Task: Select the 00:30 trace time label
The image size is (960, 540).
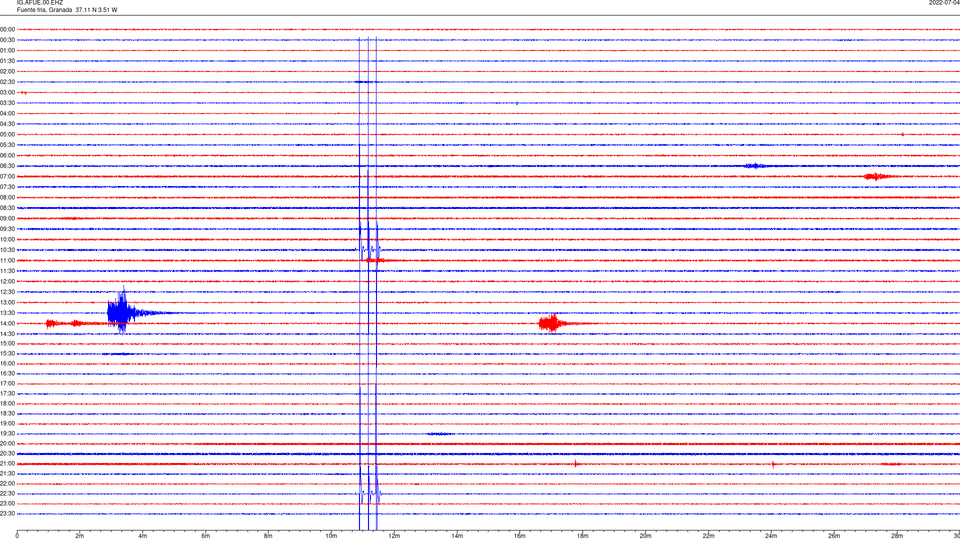Action: (7, 40)
